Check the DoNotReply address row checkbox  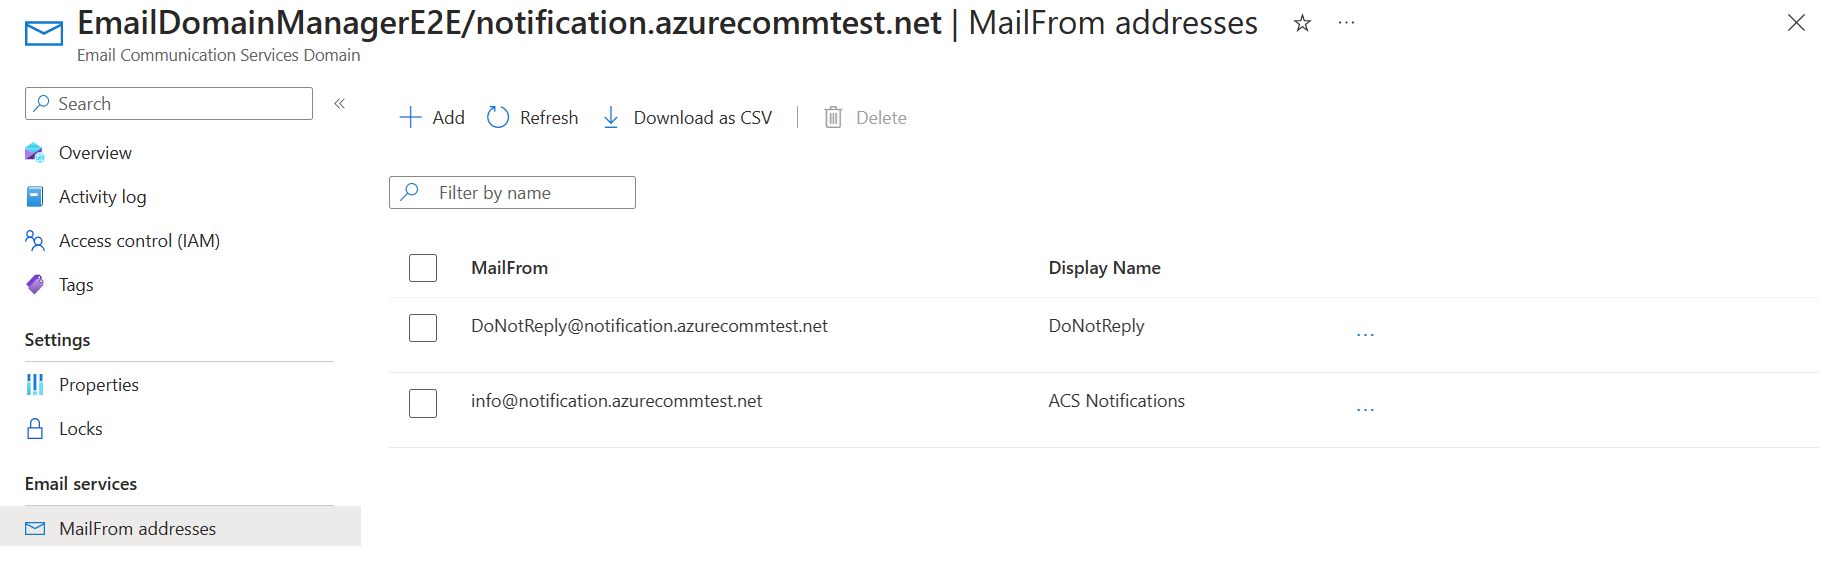pyautogui.click(x=423, y=328)
